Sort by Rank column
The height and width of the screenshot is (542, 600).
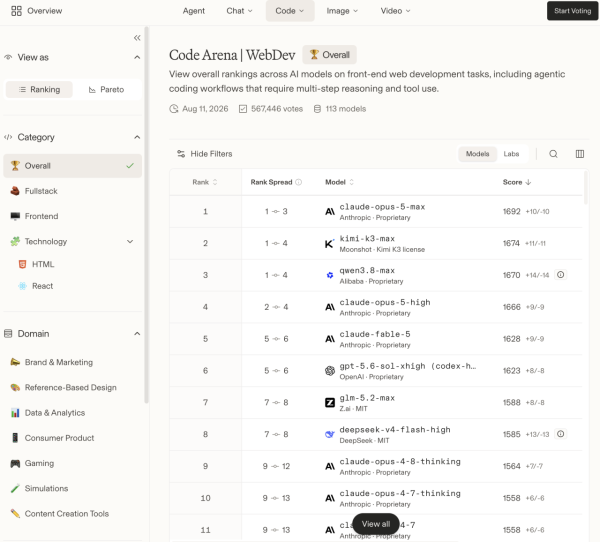205,182
